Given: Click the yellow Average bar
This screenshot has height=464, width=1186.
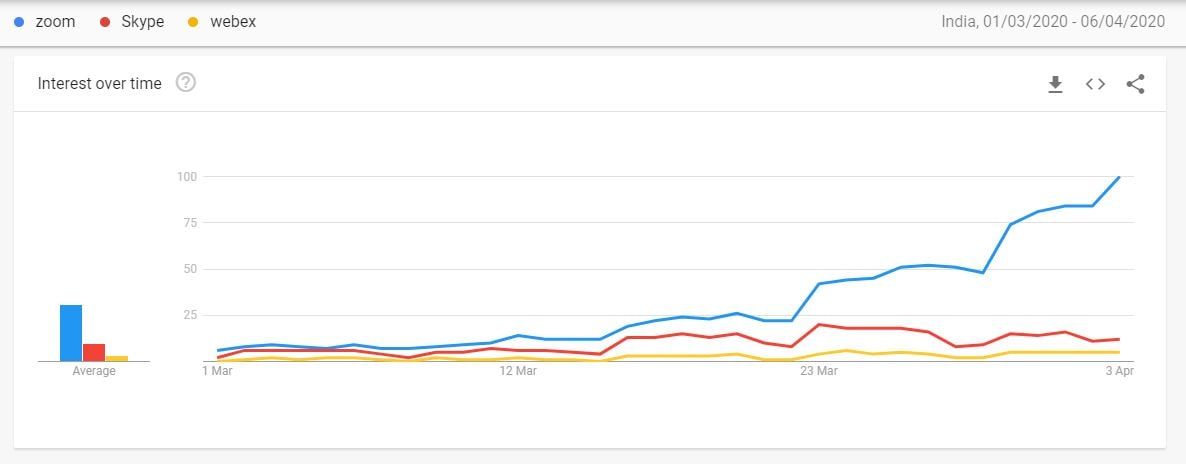Looking at the screenshot, I should [117, 358].
